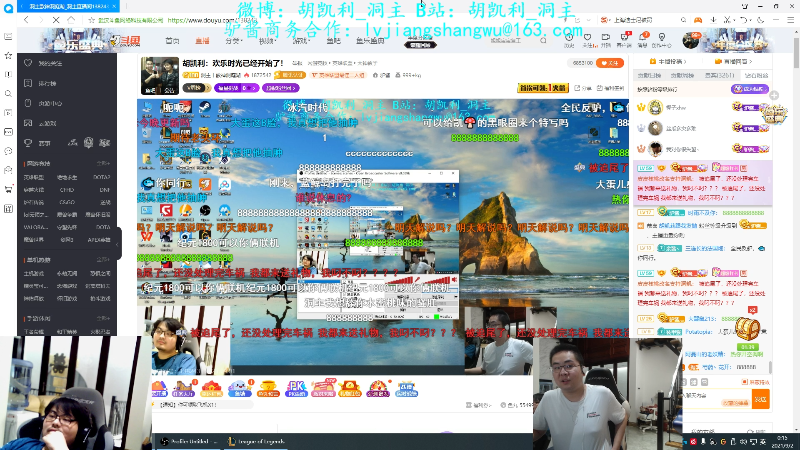Collapse the dark sidebar with edge handle

coord(118,244)
